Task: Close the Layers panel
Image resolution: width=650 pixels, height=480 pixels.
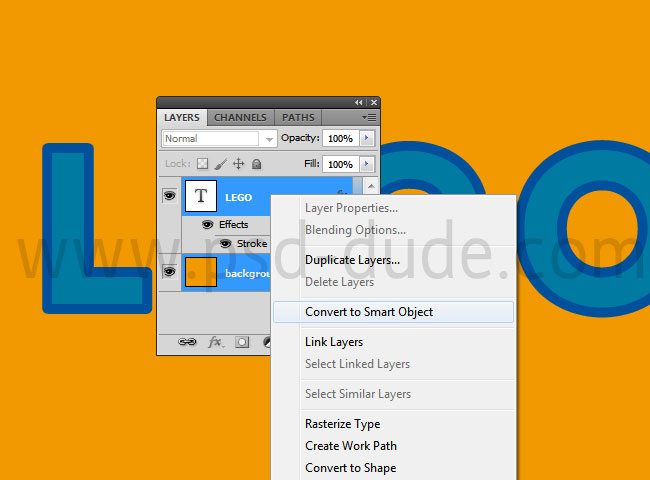Action: (x=374, y=102)
